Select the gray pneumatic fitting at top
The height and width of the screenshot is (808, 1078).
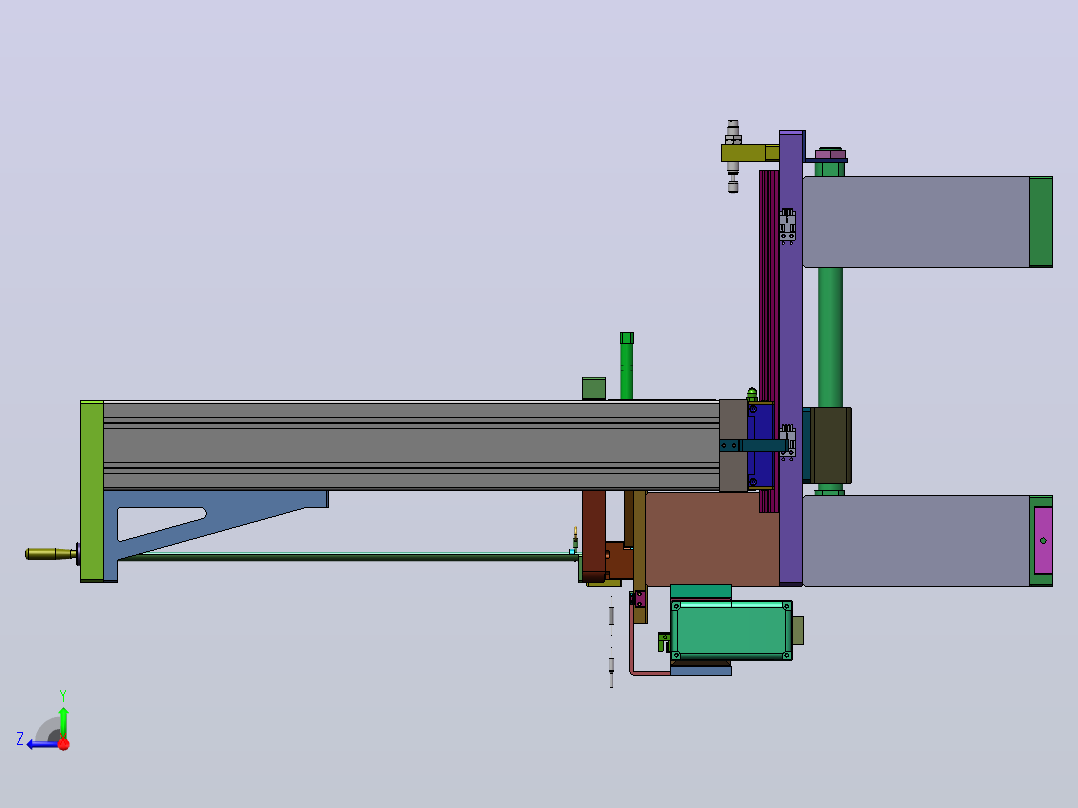pos(733,156)
